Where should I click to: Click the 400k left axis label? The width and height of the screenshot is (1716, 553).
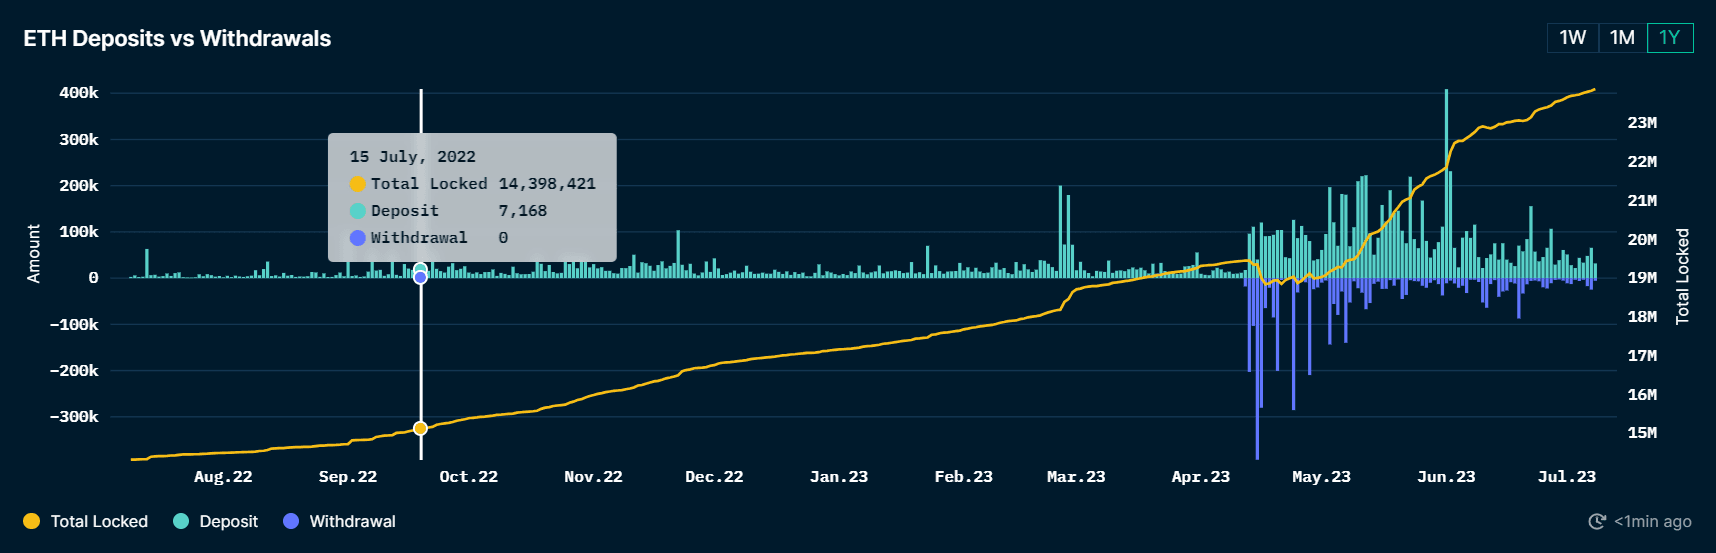point(79,93)
